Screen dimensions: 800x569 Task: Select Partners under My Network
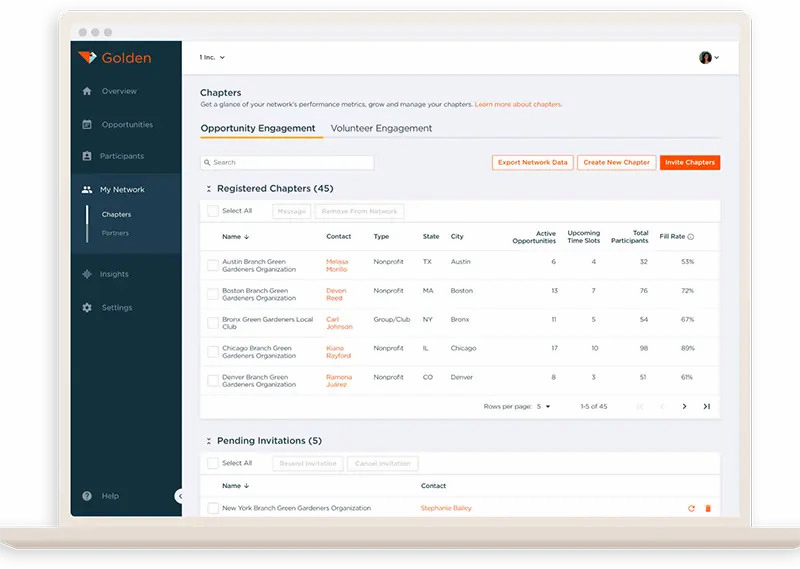[x=115, y=233]
